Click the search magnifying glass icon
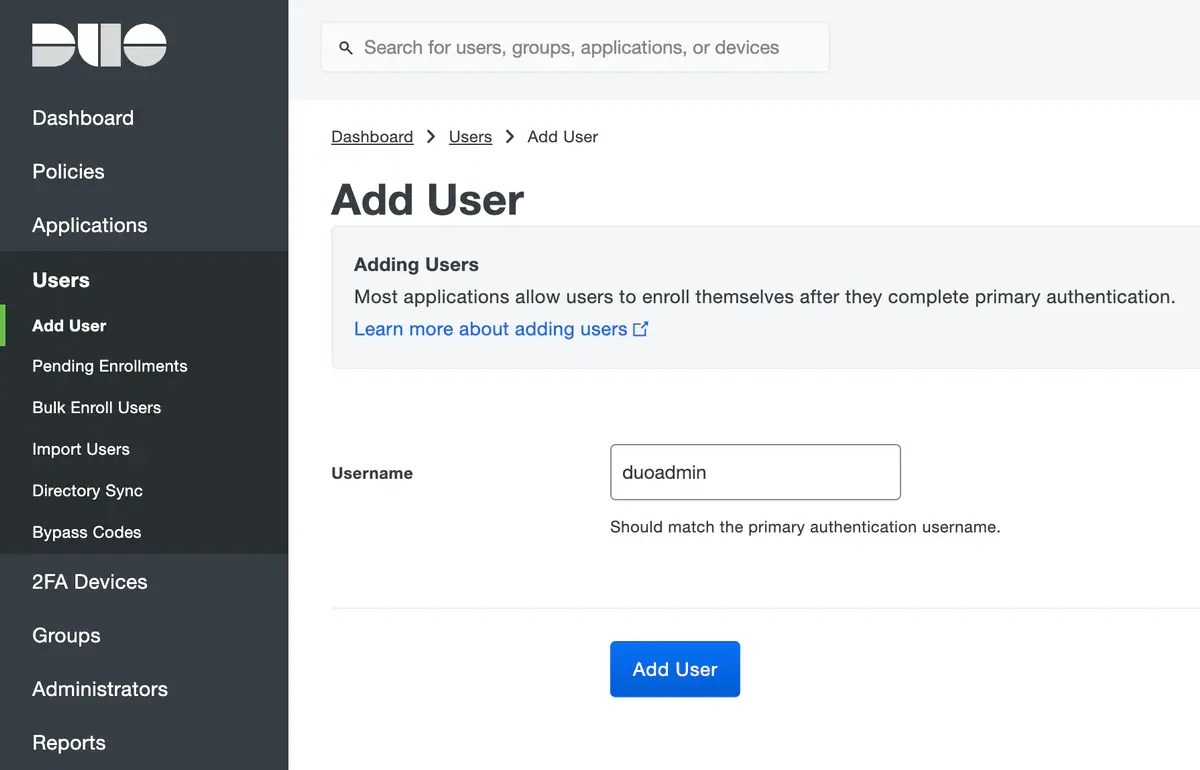 coord(345,47)
